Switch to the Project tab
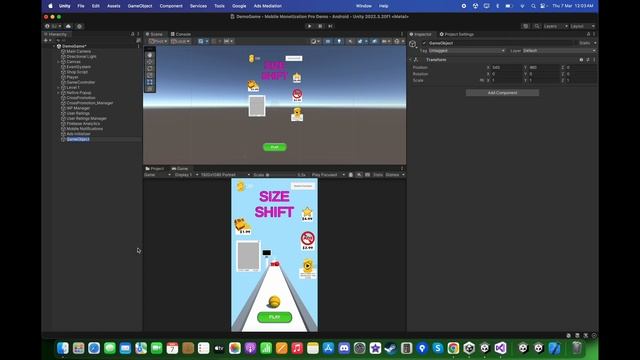 (x=155, y=169)
